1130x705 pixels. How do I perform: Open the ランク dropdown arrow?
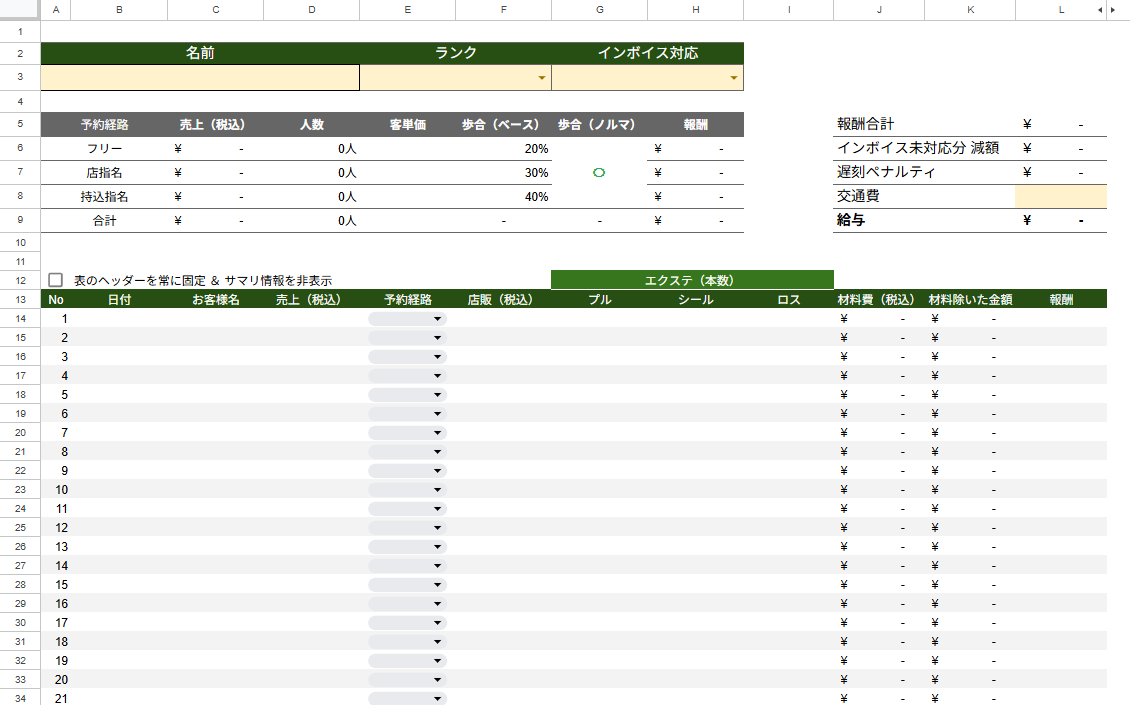542,78
